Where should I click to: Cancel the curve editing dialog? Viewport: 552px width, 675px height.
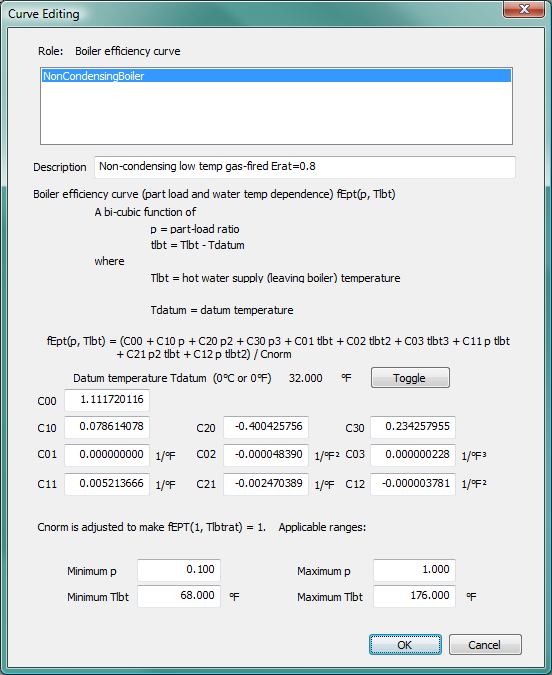[x=485, y=644]
